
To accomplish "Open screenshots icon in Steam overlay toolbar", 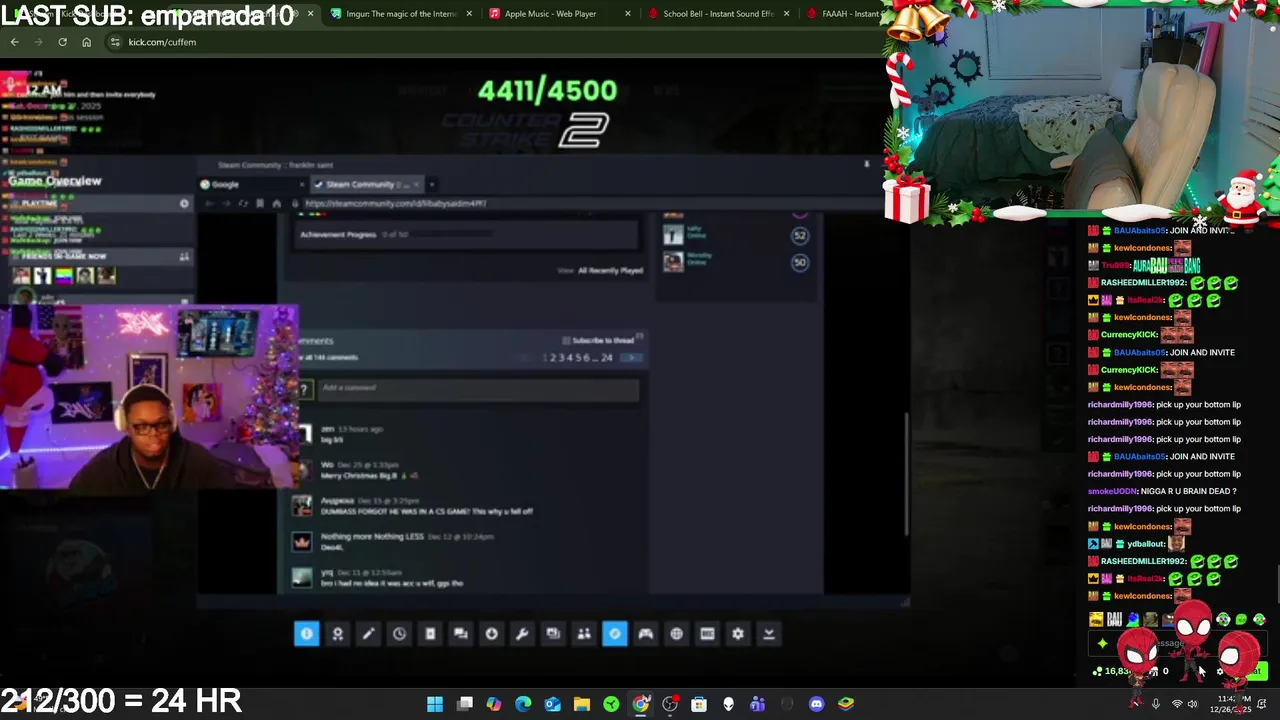I will pos(553,633).
